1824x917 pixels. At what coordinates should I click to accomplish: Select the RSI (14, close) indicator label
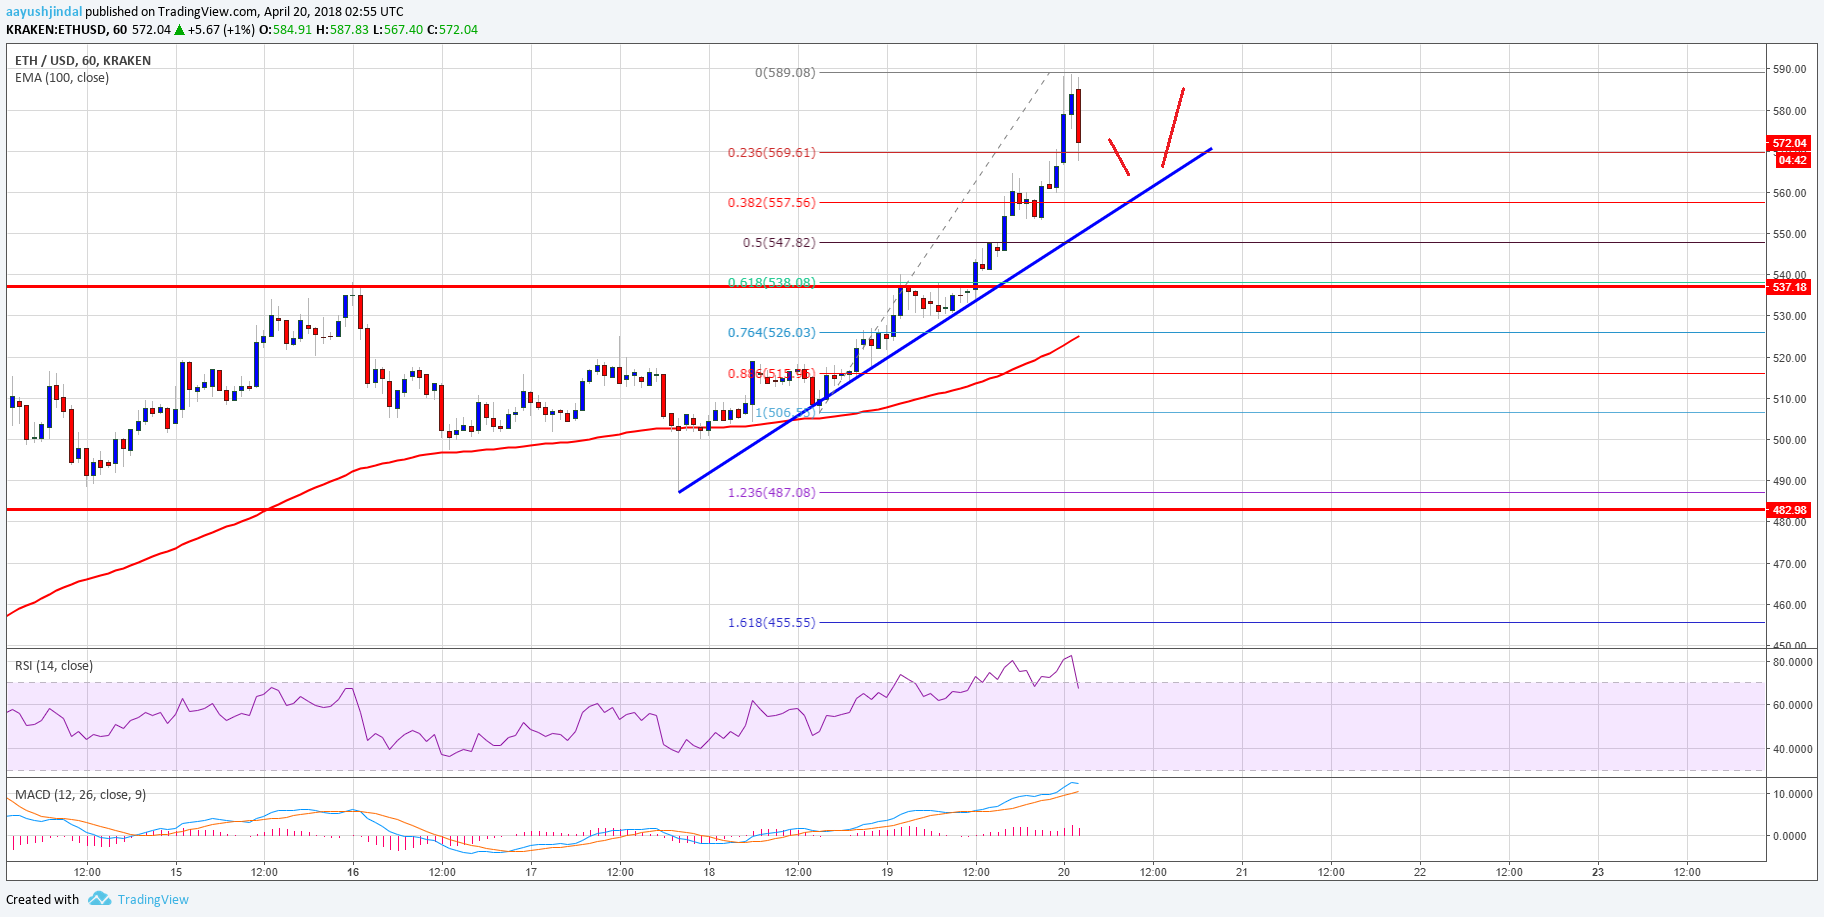[x=54, y=666]
